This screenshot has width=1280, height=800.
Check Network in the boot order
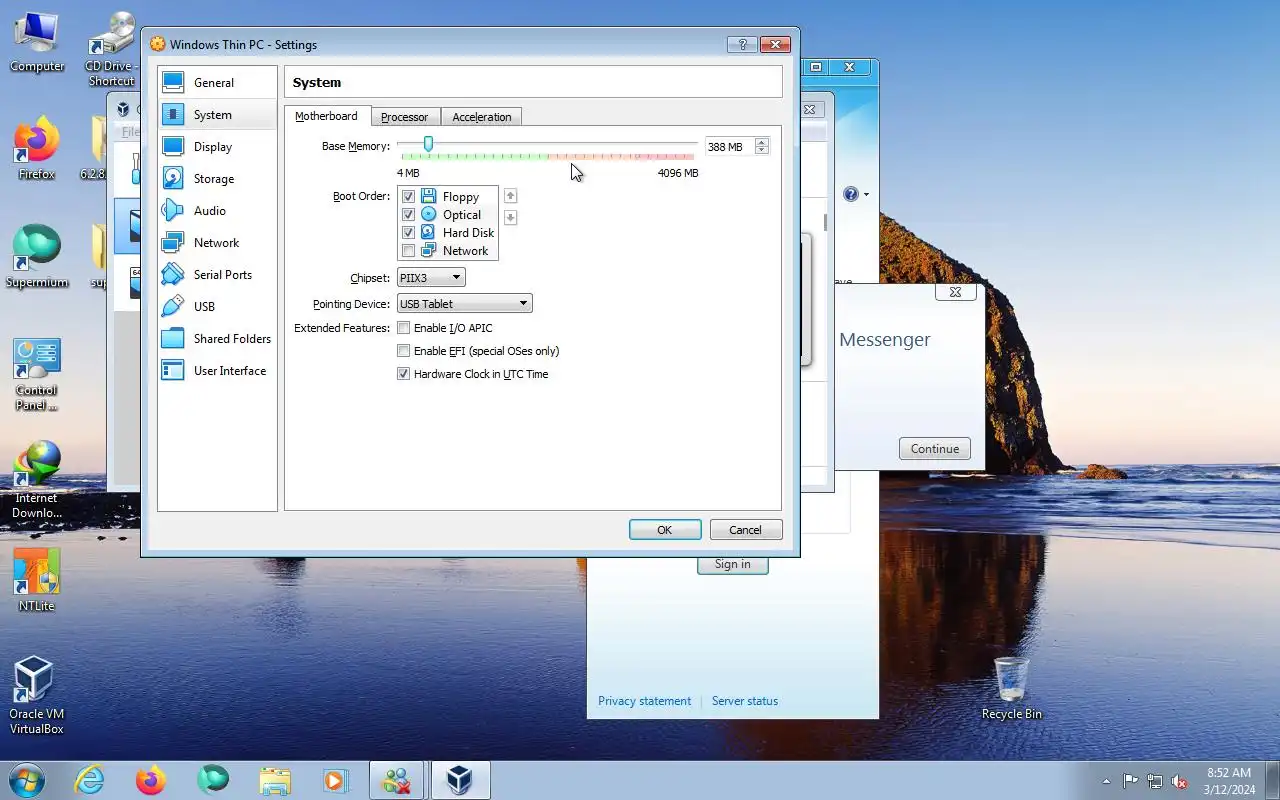[408, 251]
